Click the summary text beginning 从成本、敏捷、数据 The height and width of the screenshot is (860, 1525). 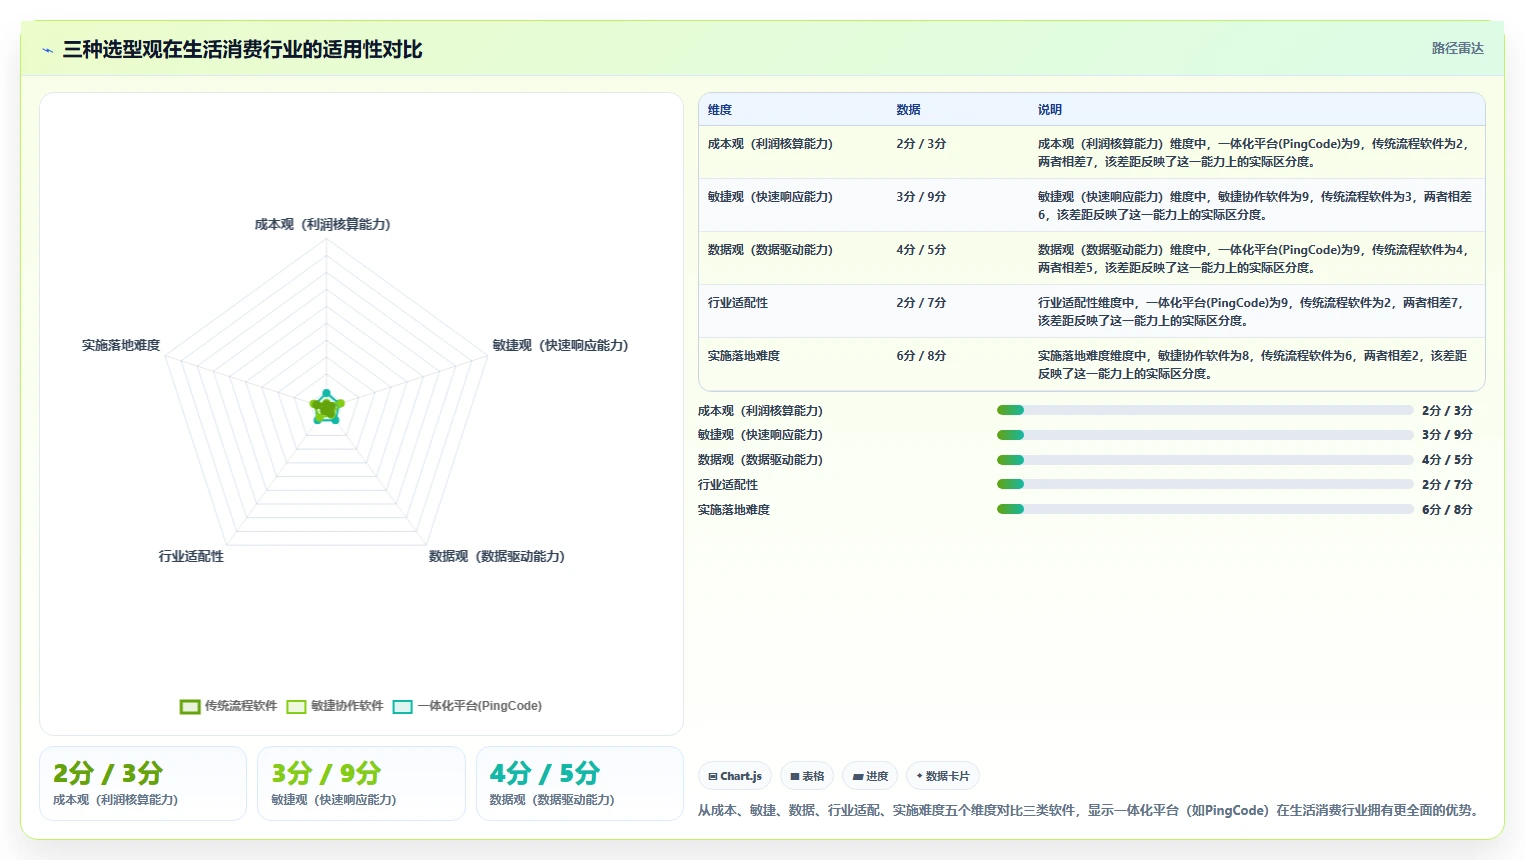click(x=1090, y=811)
